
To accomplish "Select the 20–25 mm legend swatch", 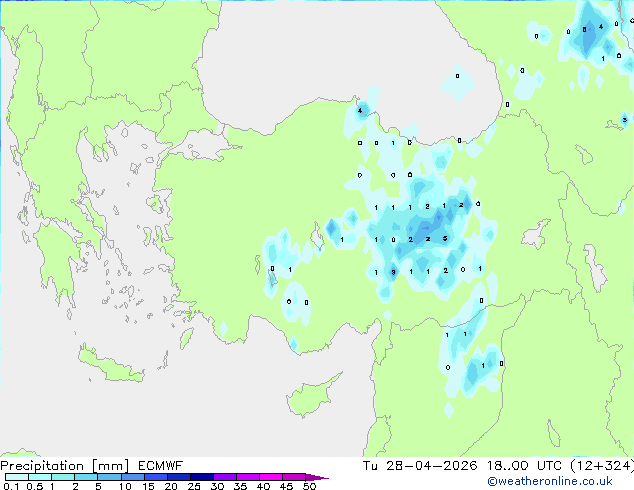I will [179, 477].
